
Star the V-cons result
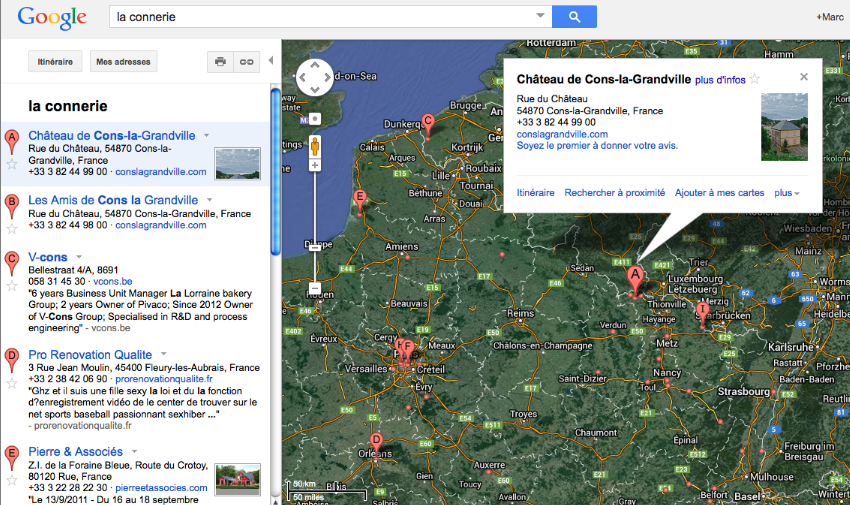pyautogui.click(x=11, y=286)
